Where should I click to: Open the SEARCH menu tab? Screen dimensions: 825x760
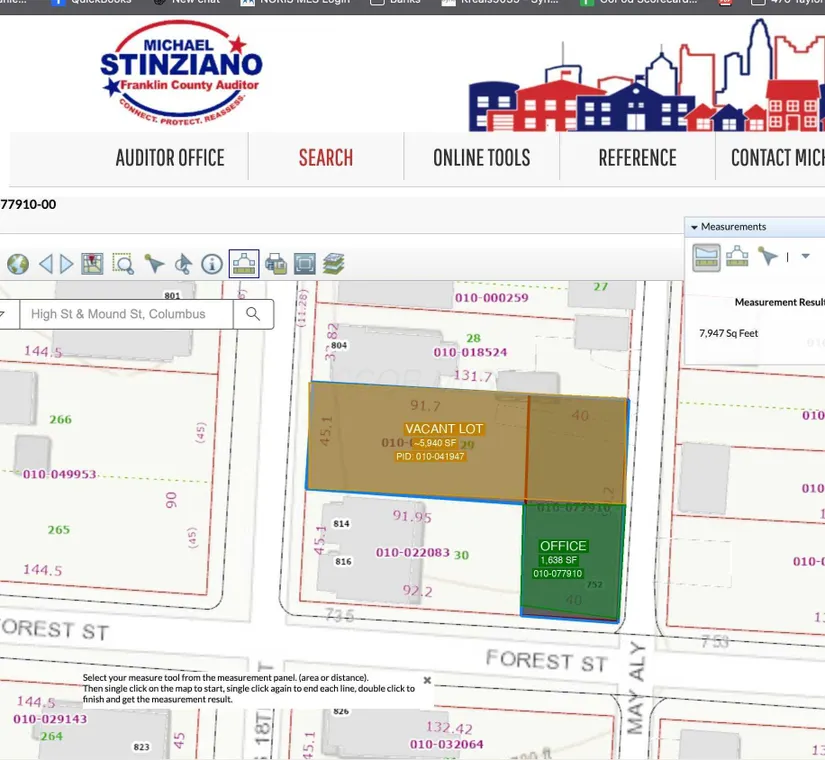325,158
